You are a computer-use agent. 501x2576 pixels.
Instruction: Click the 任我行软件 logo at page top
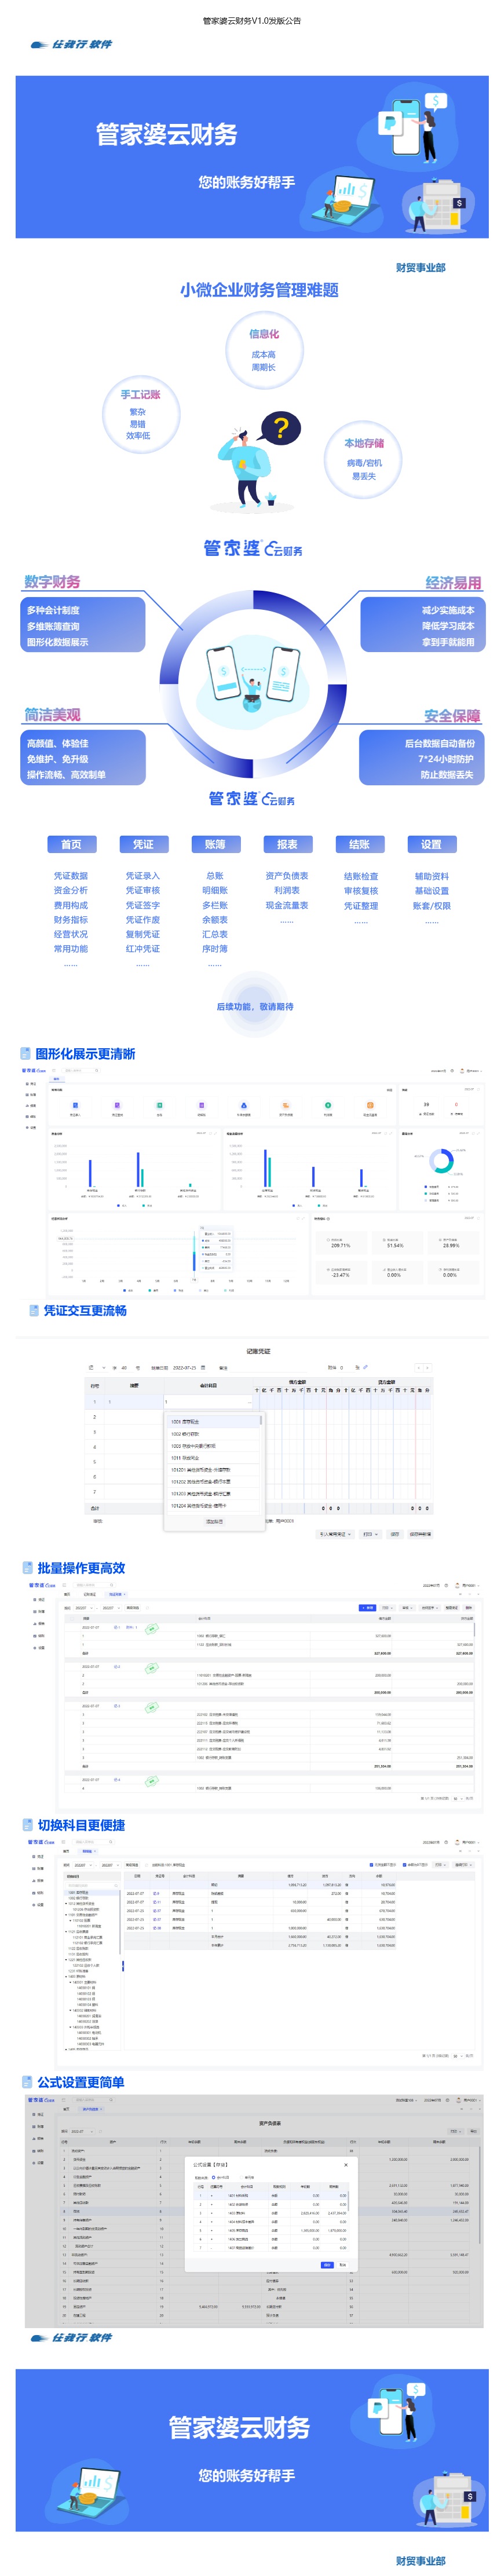(x=72, y=44)
